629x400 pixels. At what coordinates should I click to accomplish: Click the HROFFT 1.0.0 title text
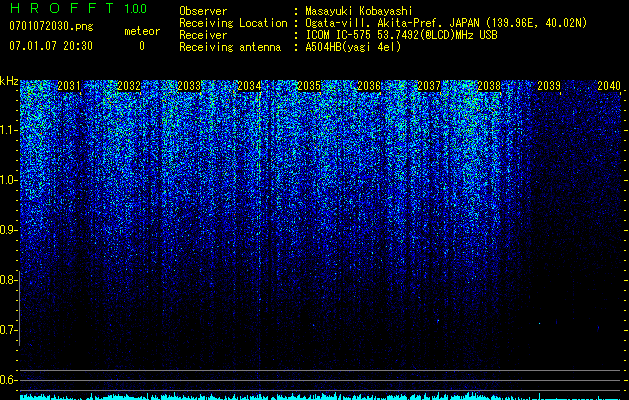(78, 8)
